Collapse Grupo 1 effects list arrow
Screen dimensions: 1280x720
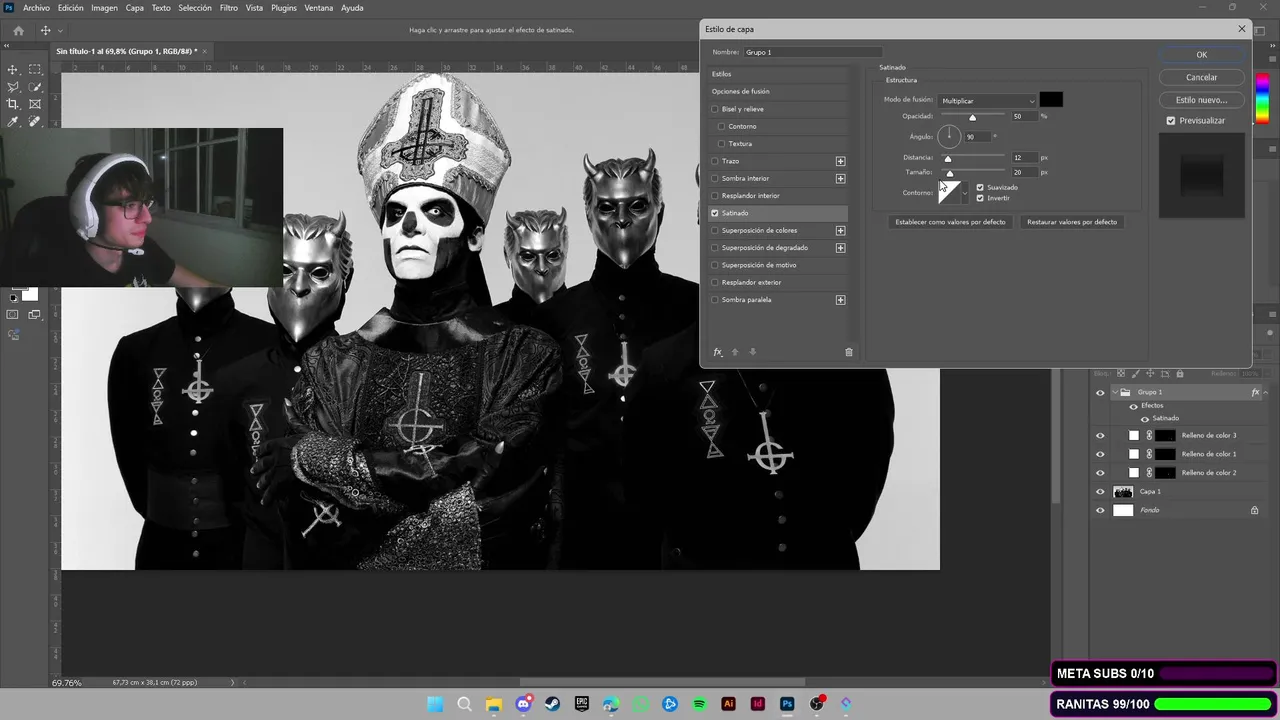[1265, 392]
